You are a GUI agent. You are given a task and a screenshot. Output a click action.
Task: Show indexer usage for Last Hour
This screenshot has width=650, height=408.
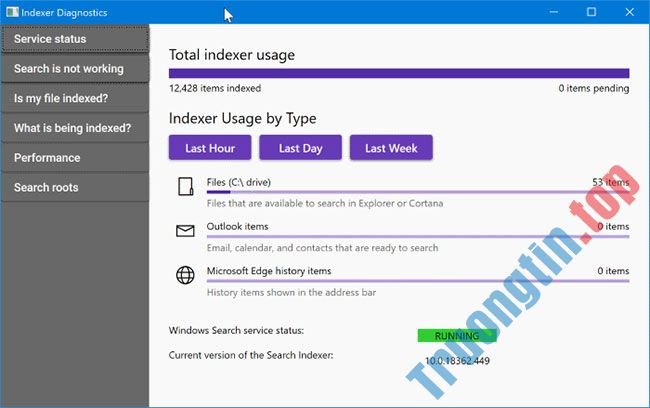tap(210, 148)
